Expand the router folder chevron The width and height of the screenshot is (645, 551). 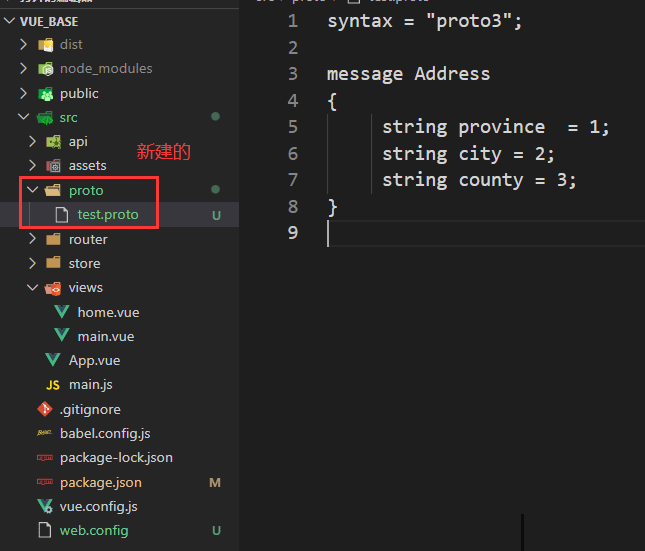(32, 239)
